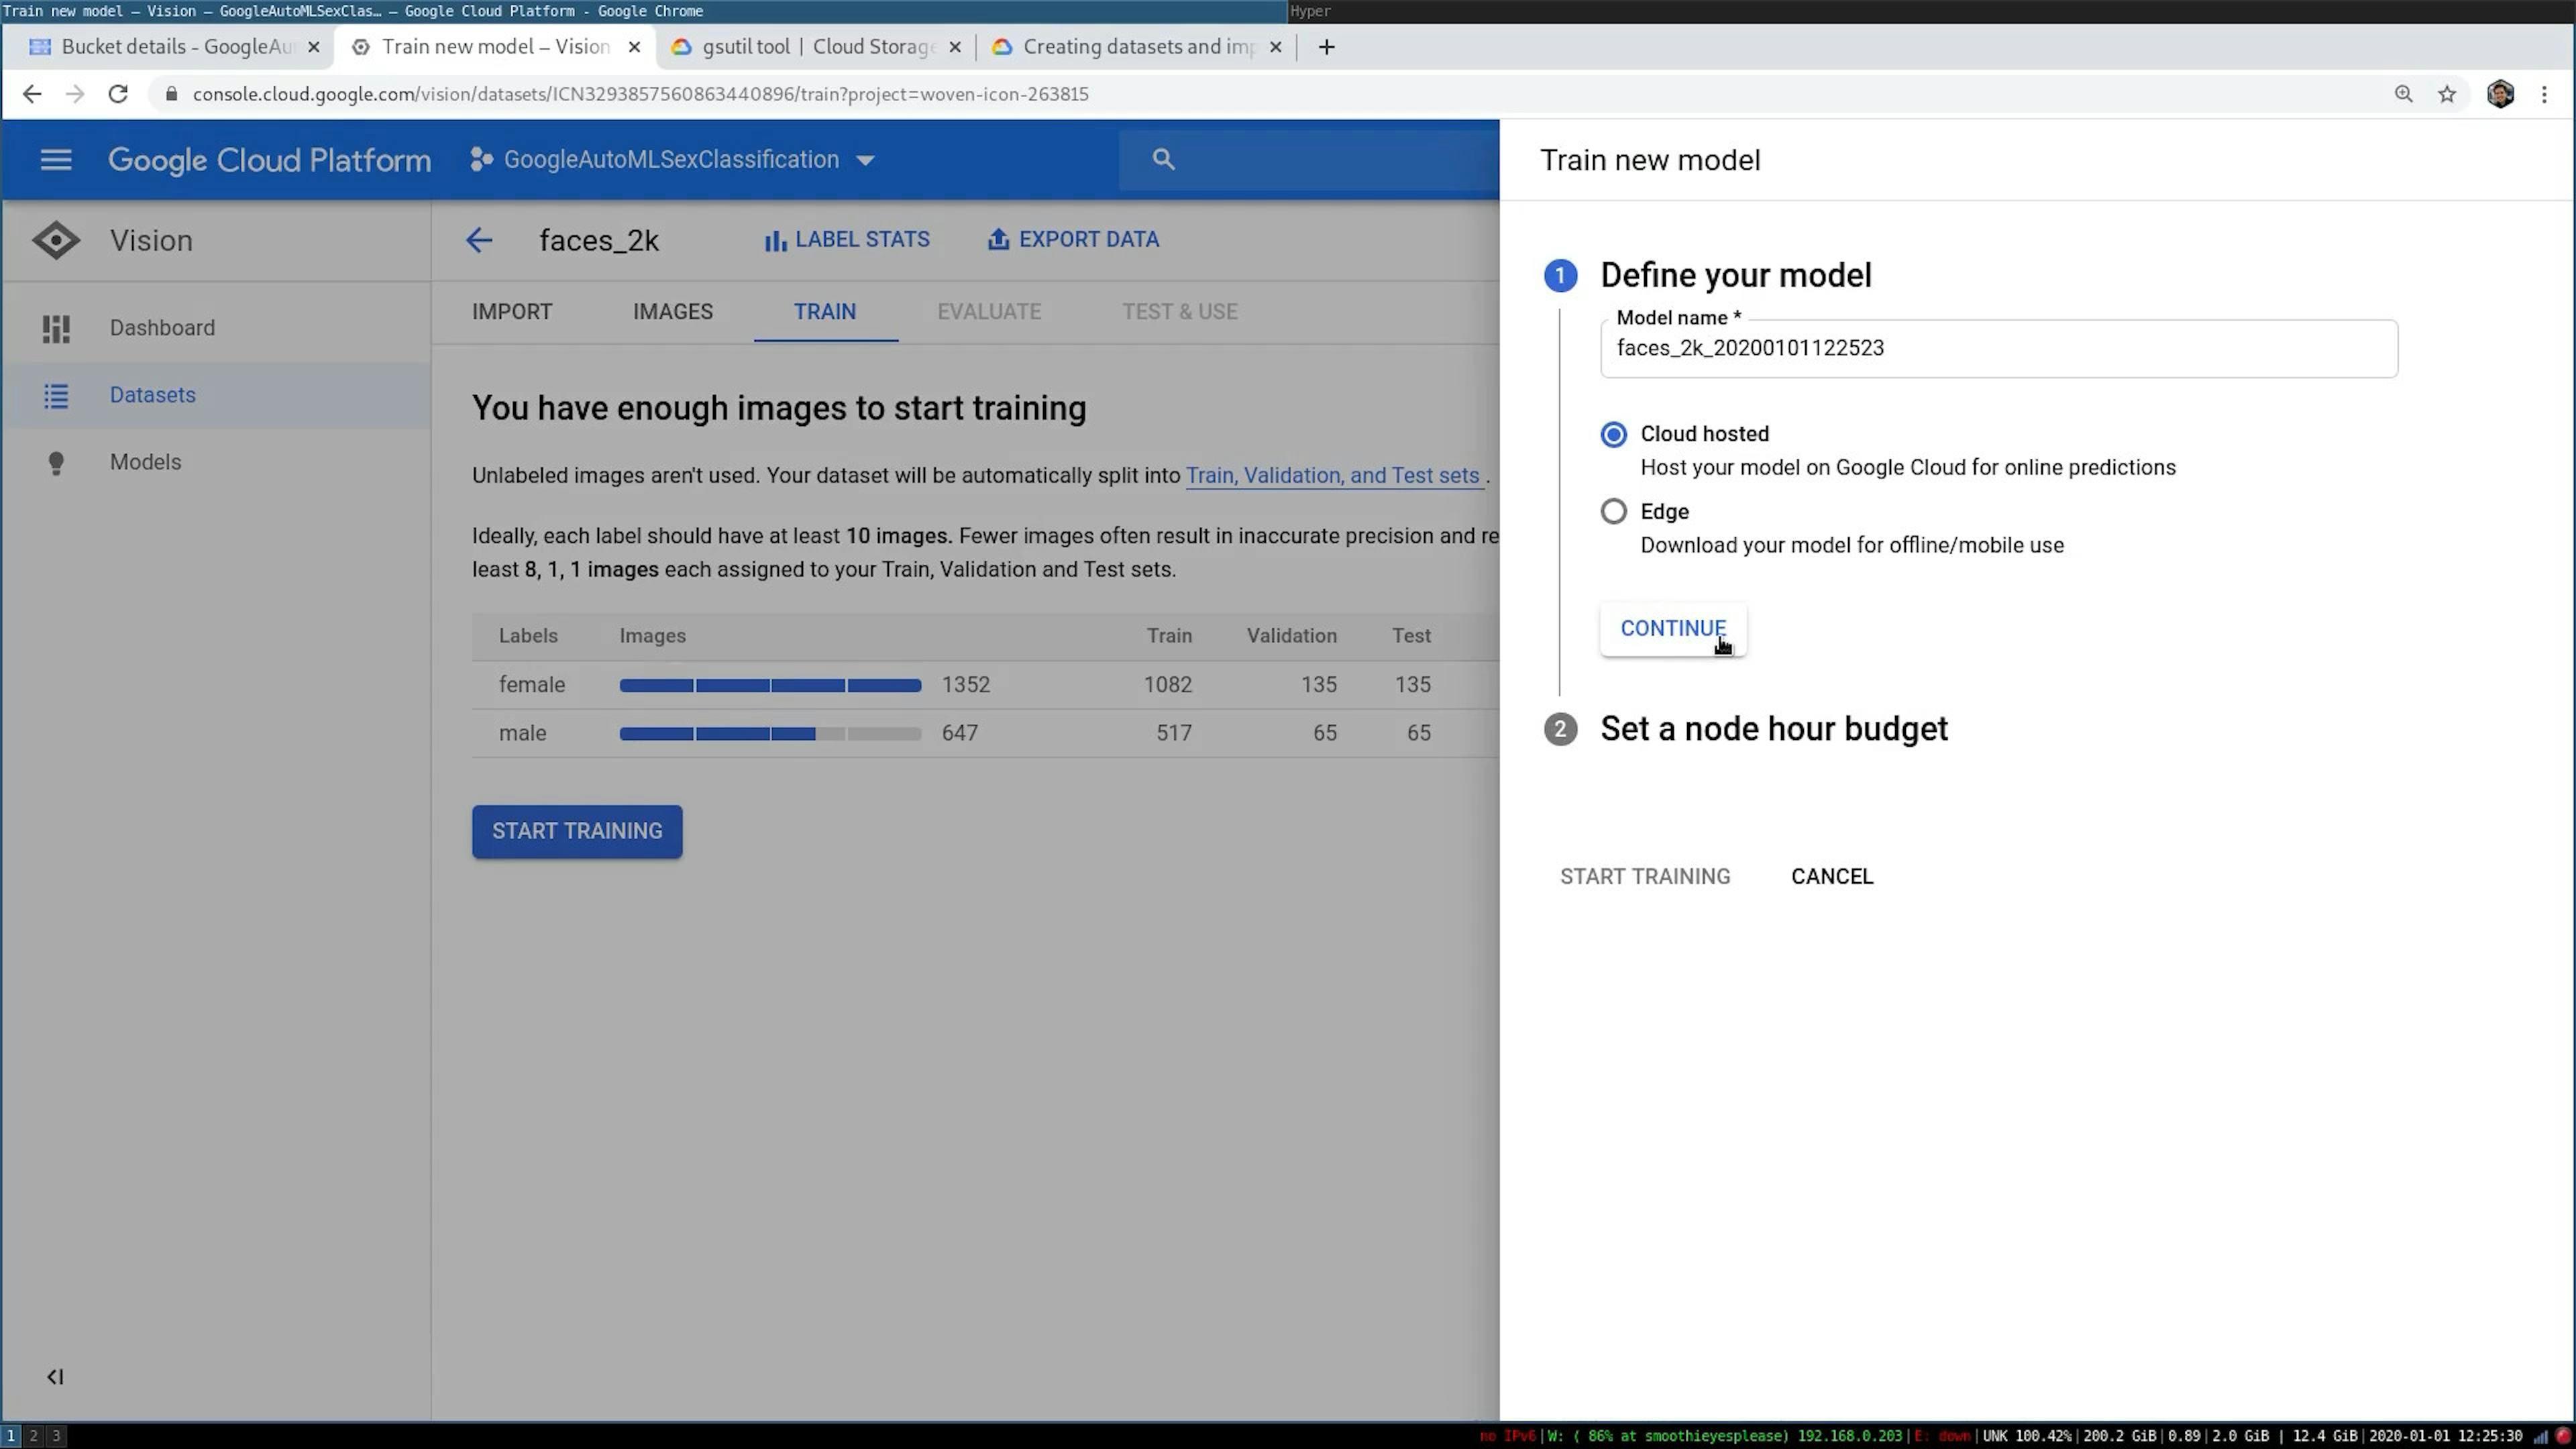The height and width of the screenshot is (1449, 2576).
Task: Close the Creating datasets tab
Action: [1275, 47]
